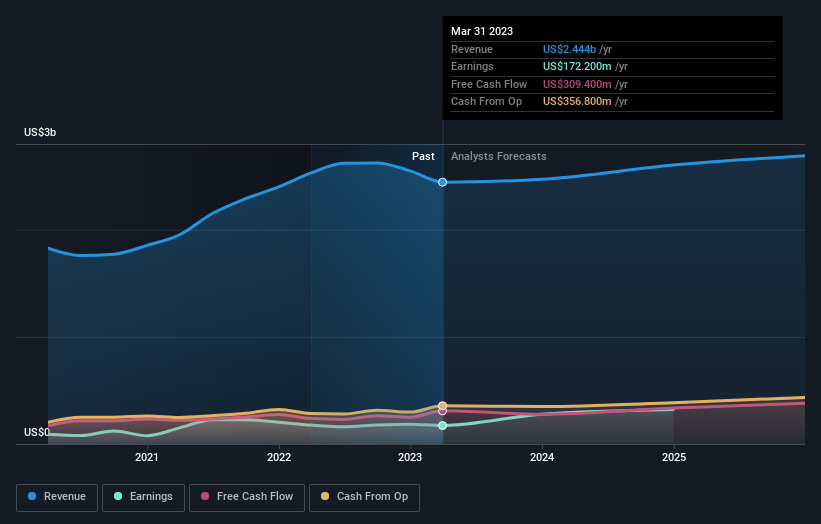
Task: Click the Earnings row label in tooltip
Action: (472, 66)
